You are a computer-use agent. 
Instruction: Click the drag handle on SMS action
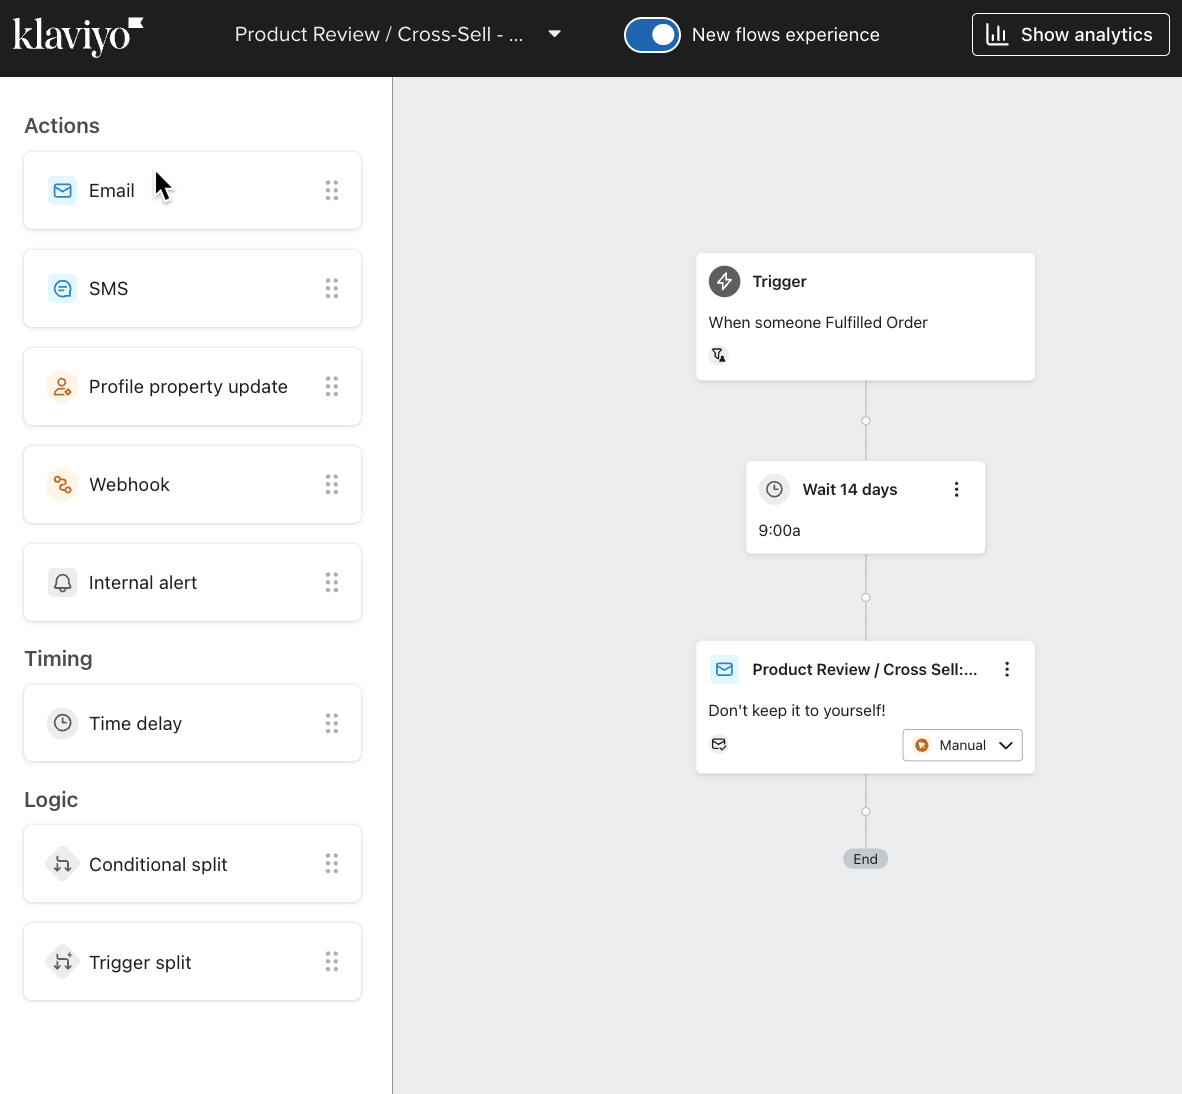pyautogui.click(x=332, y=289)
